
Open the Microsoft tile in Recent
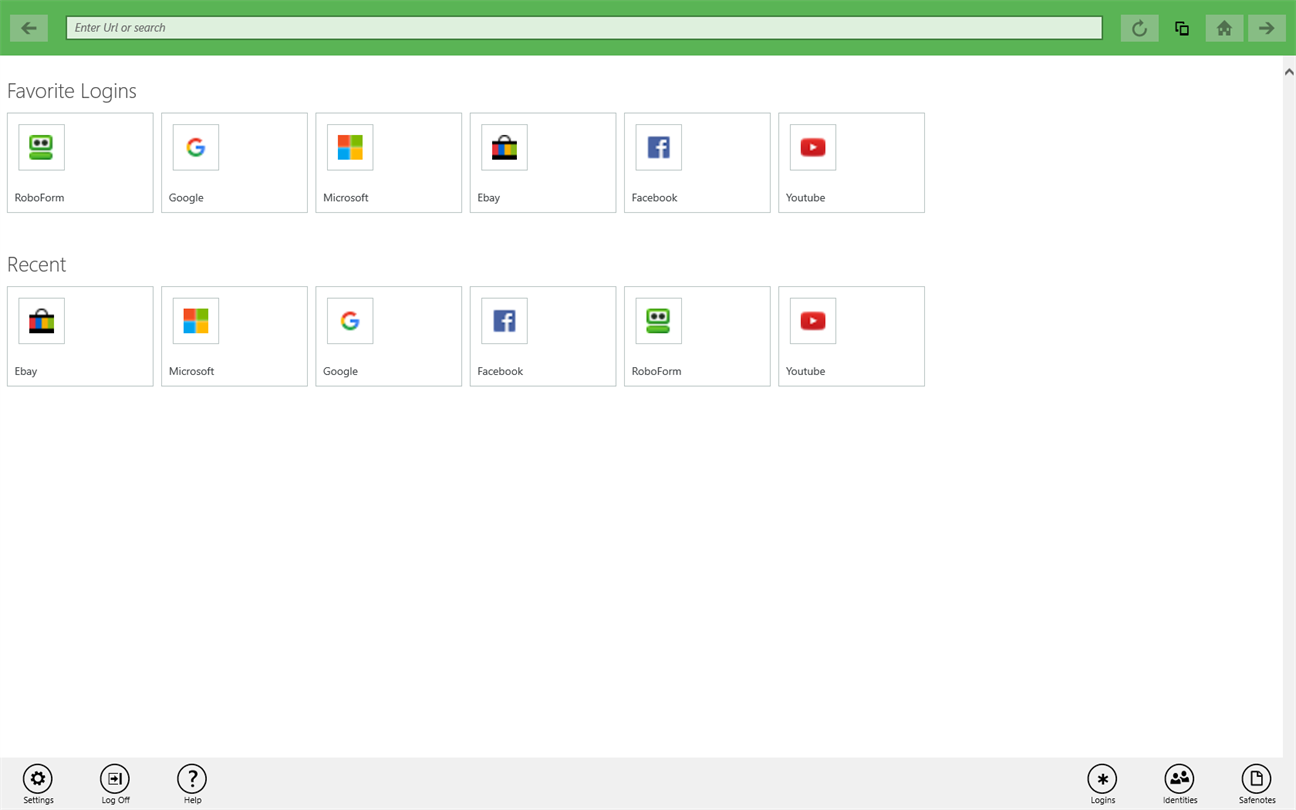coord(234,336)
